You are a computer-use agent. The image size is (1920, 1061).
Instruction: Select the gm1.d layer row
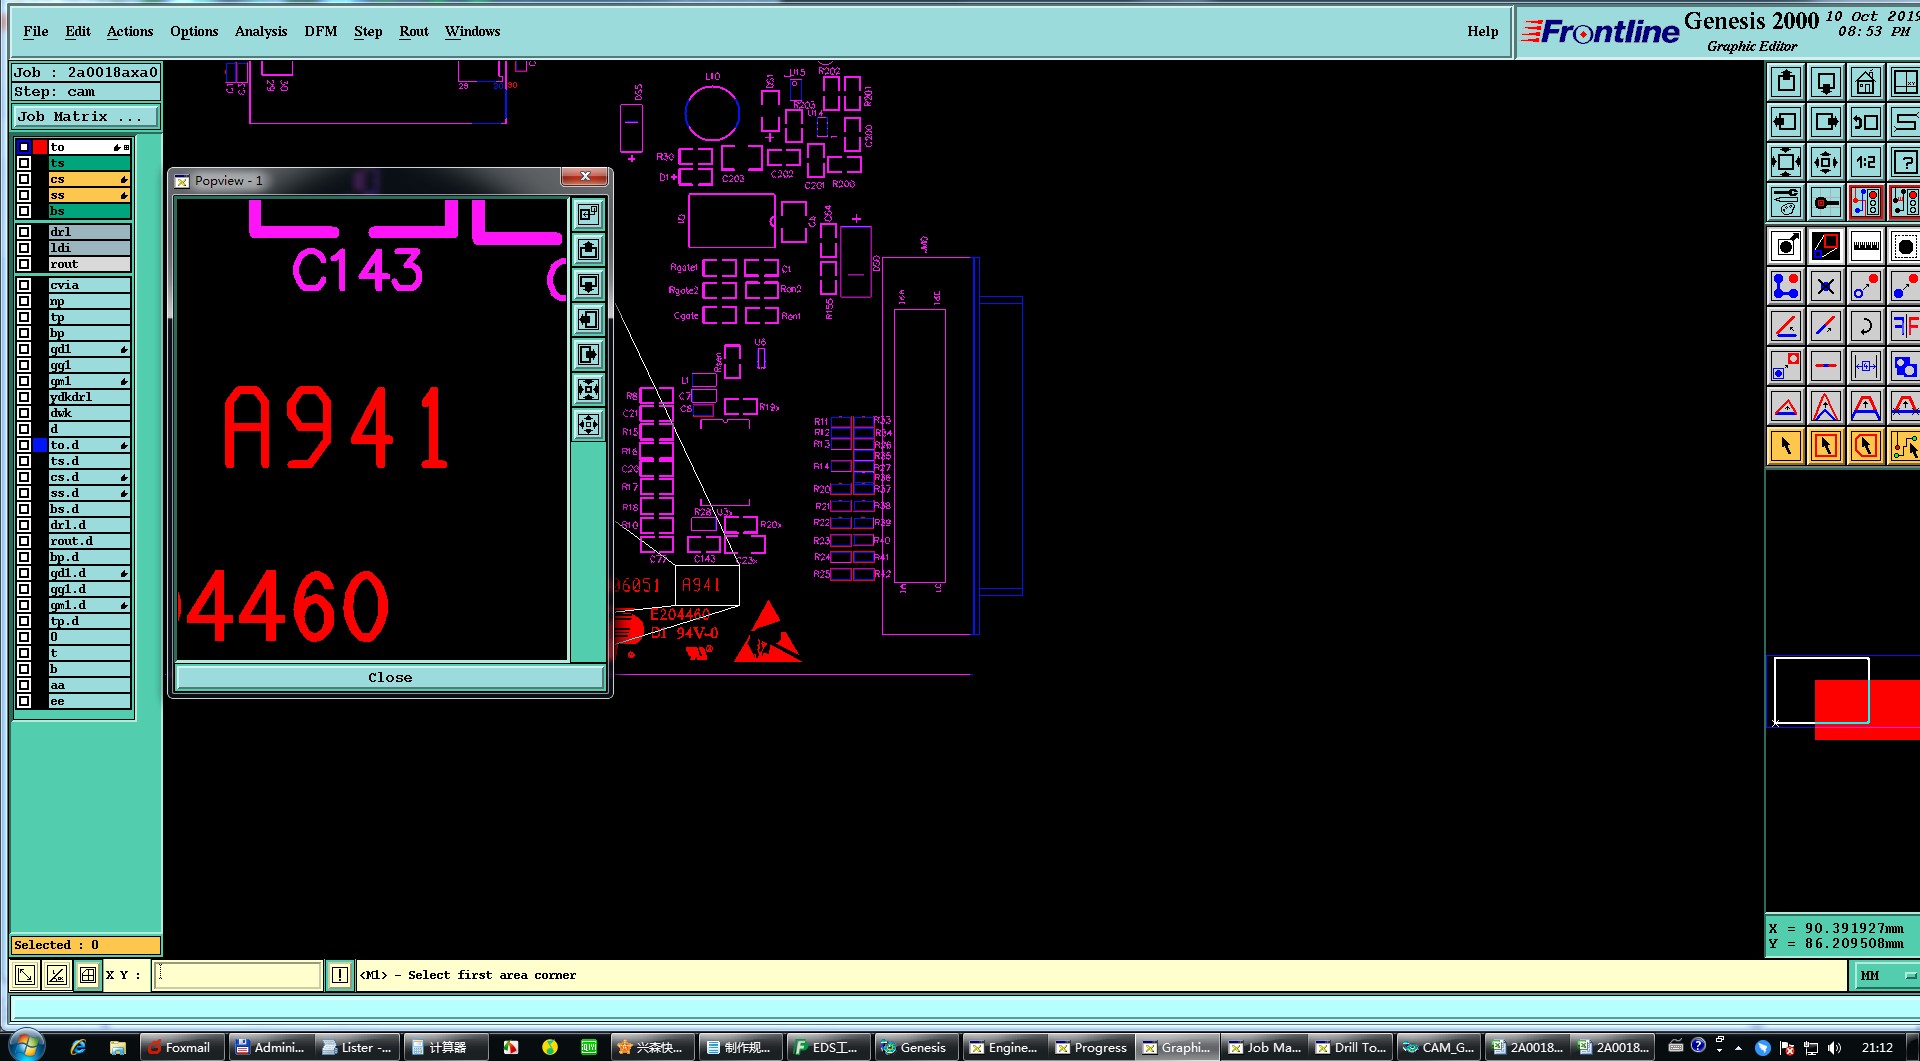[x=89, y=605]
